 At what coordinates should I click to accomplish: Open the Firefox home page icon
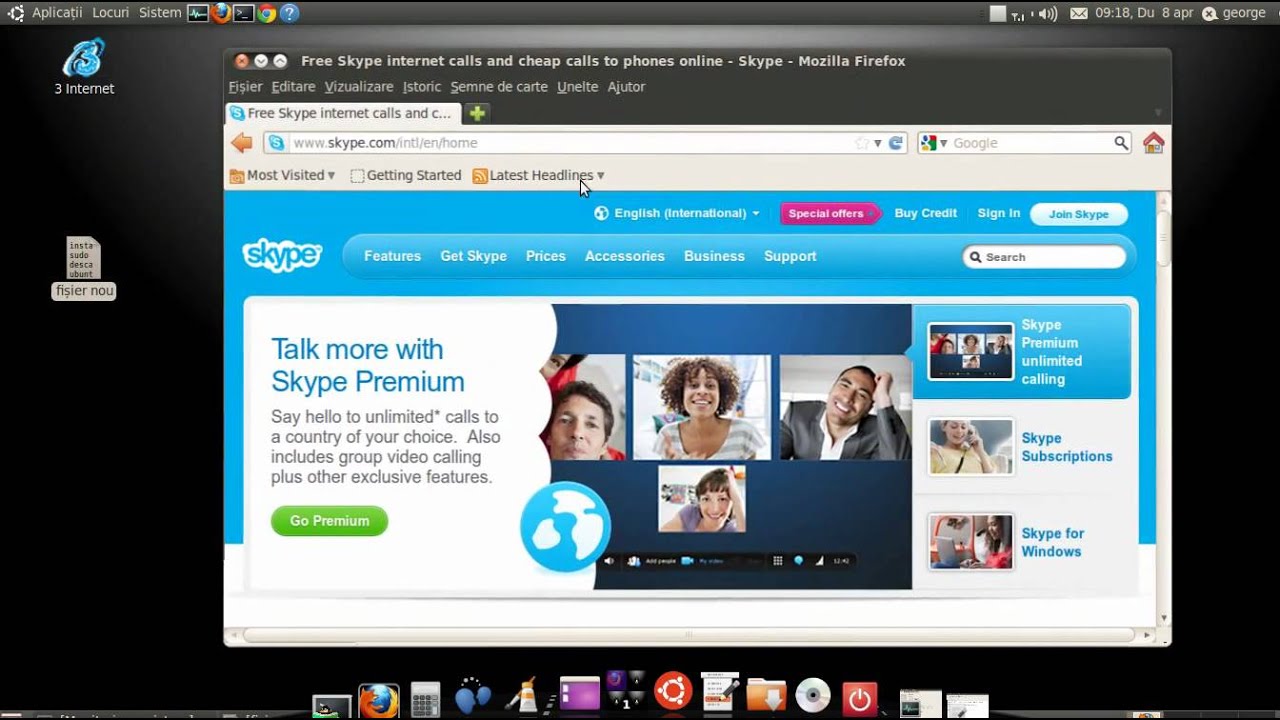coord(1153,143)
